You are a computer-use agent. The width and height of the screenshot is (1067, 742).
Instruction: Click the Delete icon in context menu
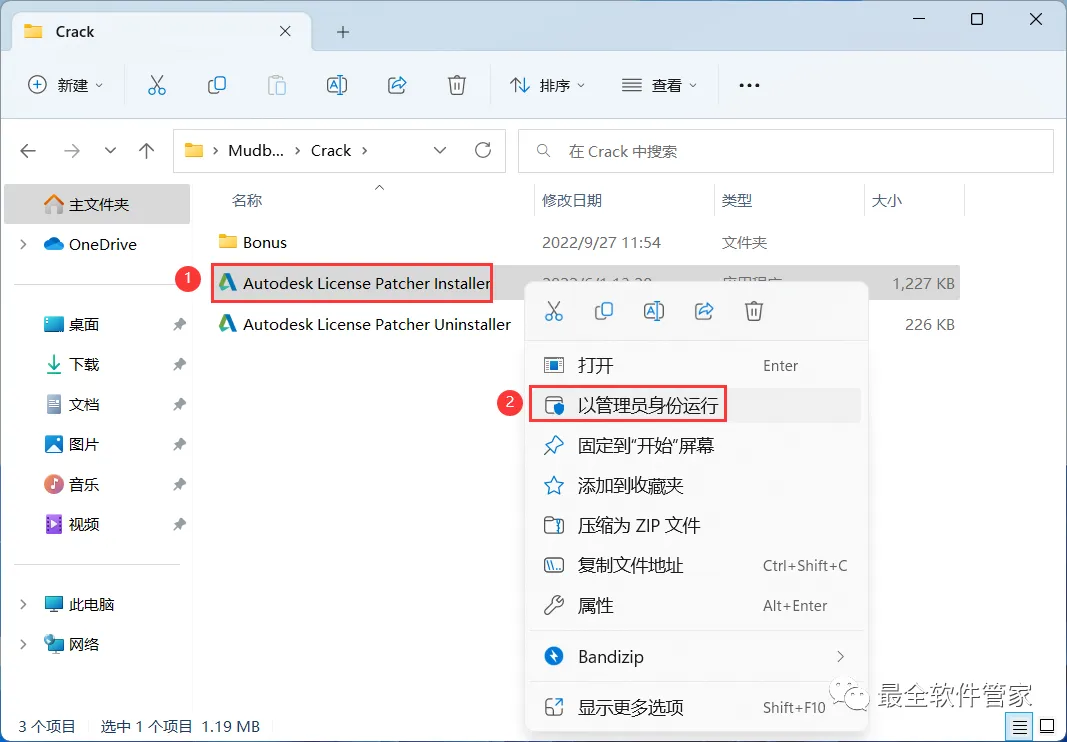coord(753,311)
